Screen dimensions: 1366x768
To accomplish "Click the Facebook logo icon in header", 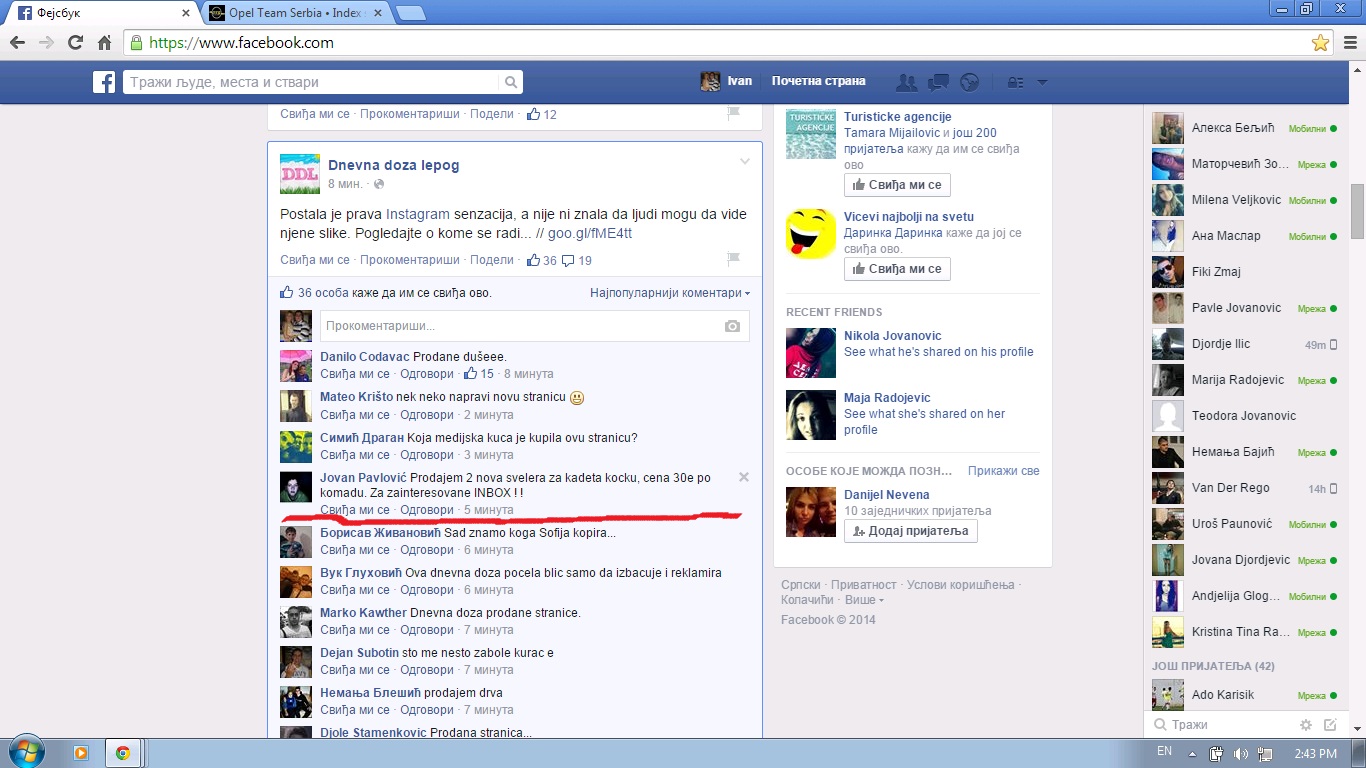I will 104,82.
